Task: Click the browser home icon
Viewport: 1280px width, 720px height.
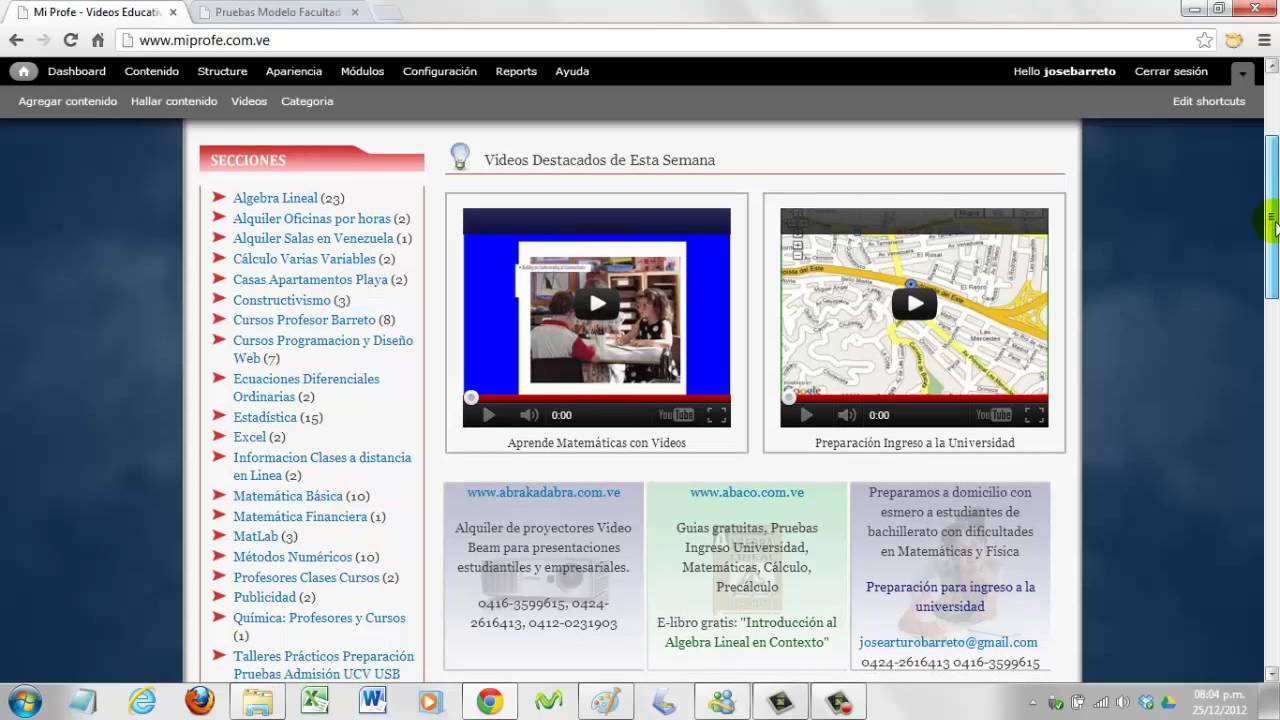Action: click(98, 40)
